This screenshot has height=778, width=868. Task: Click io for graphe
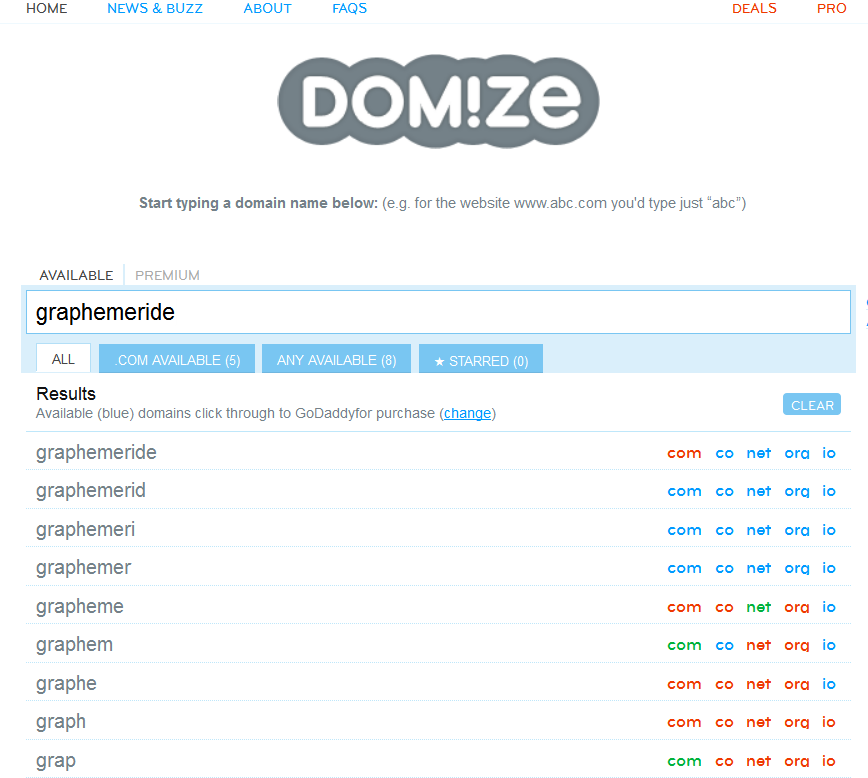(829, 684)
